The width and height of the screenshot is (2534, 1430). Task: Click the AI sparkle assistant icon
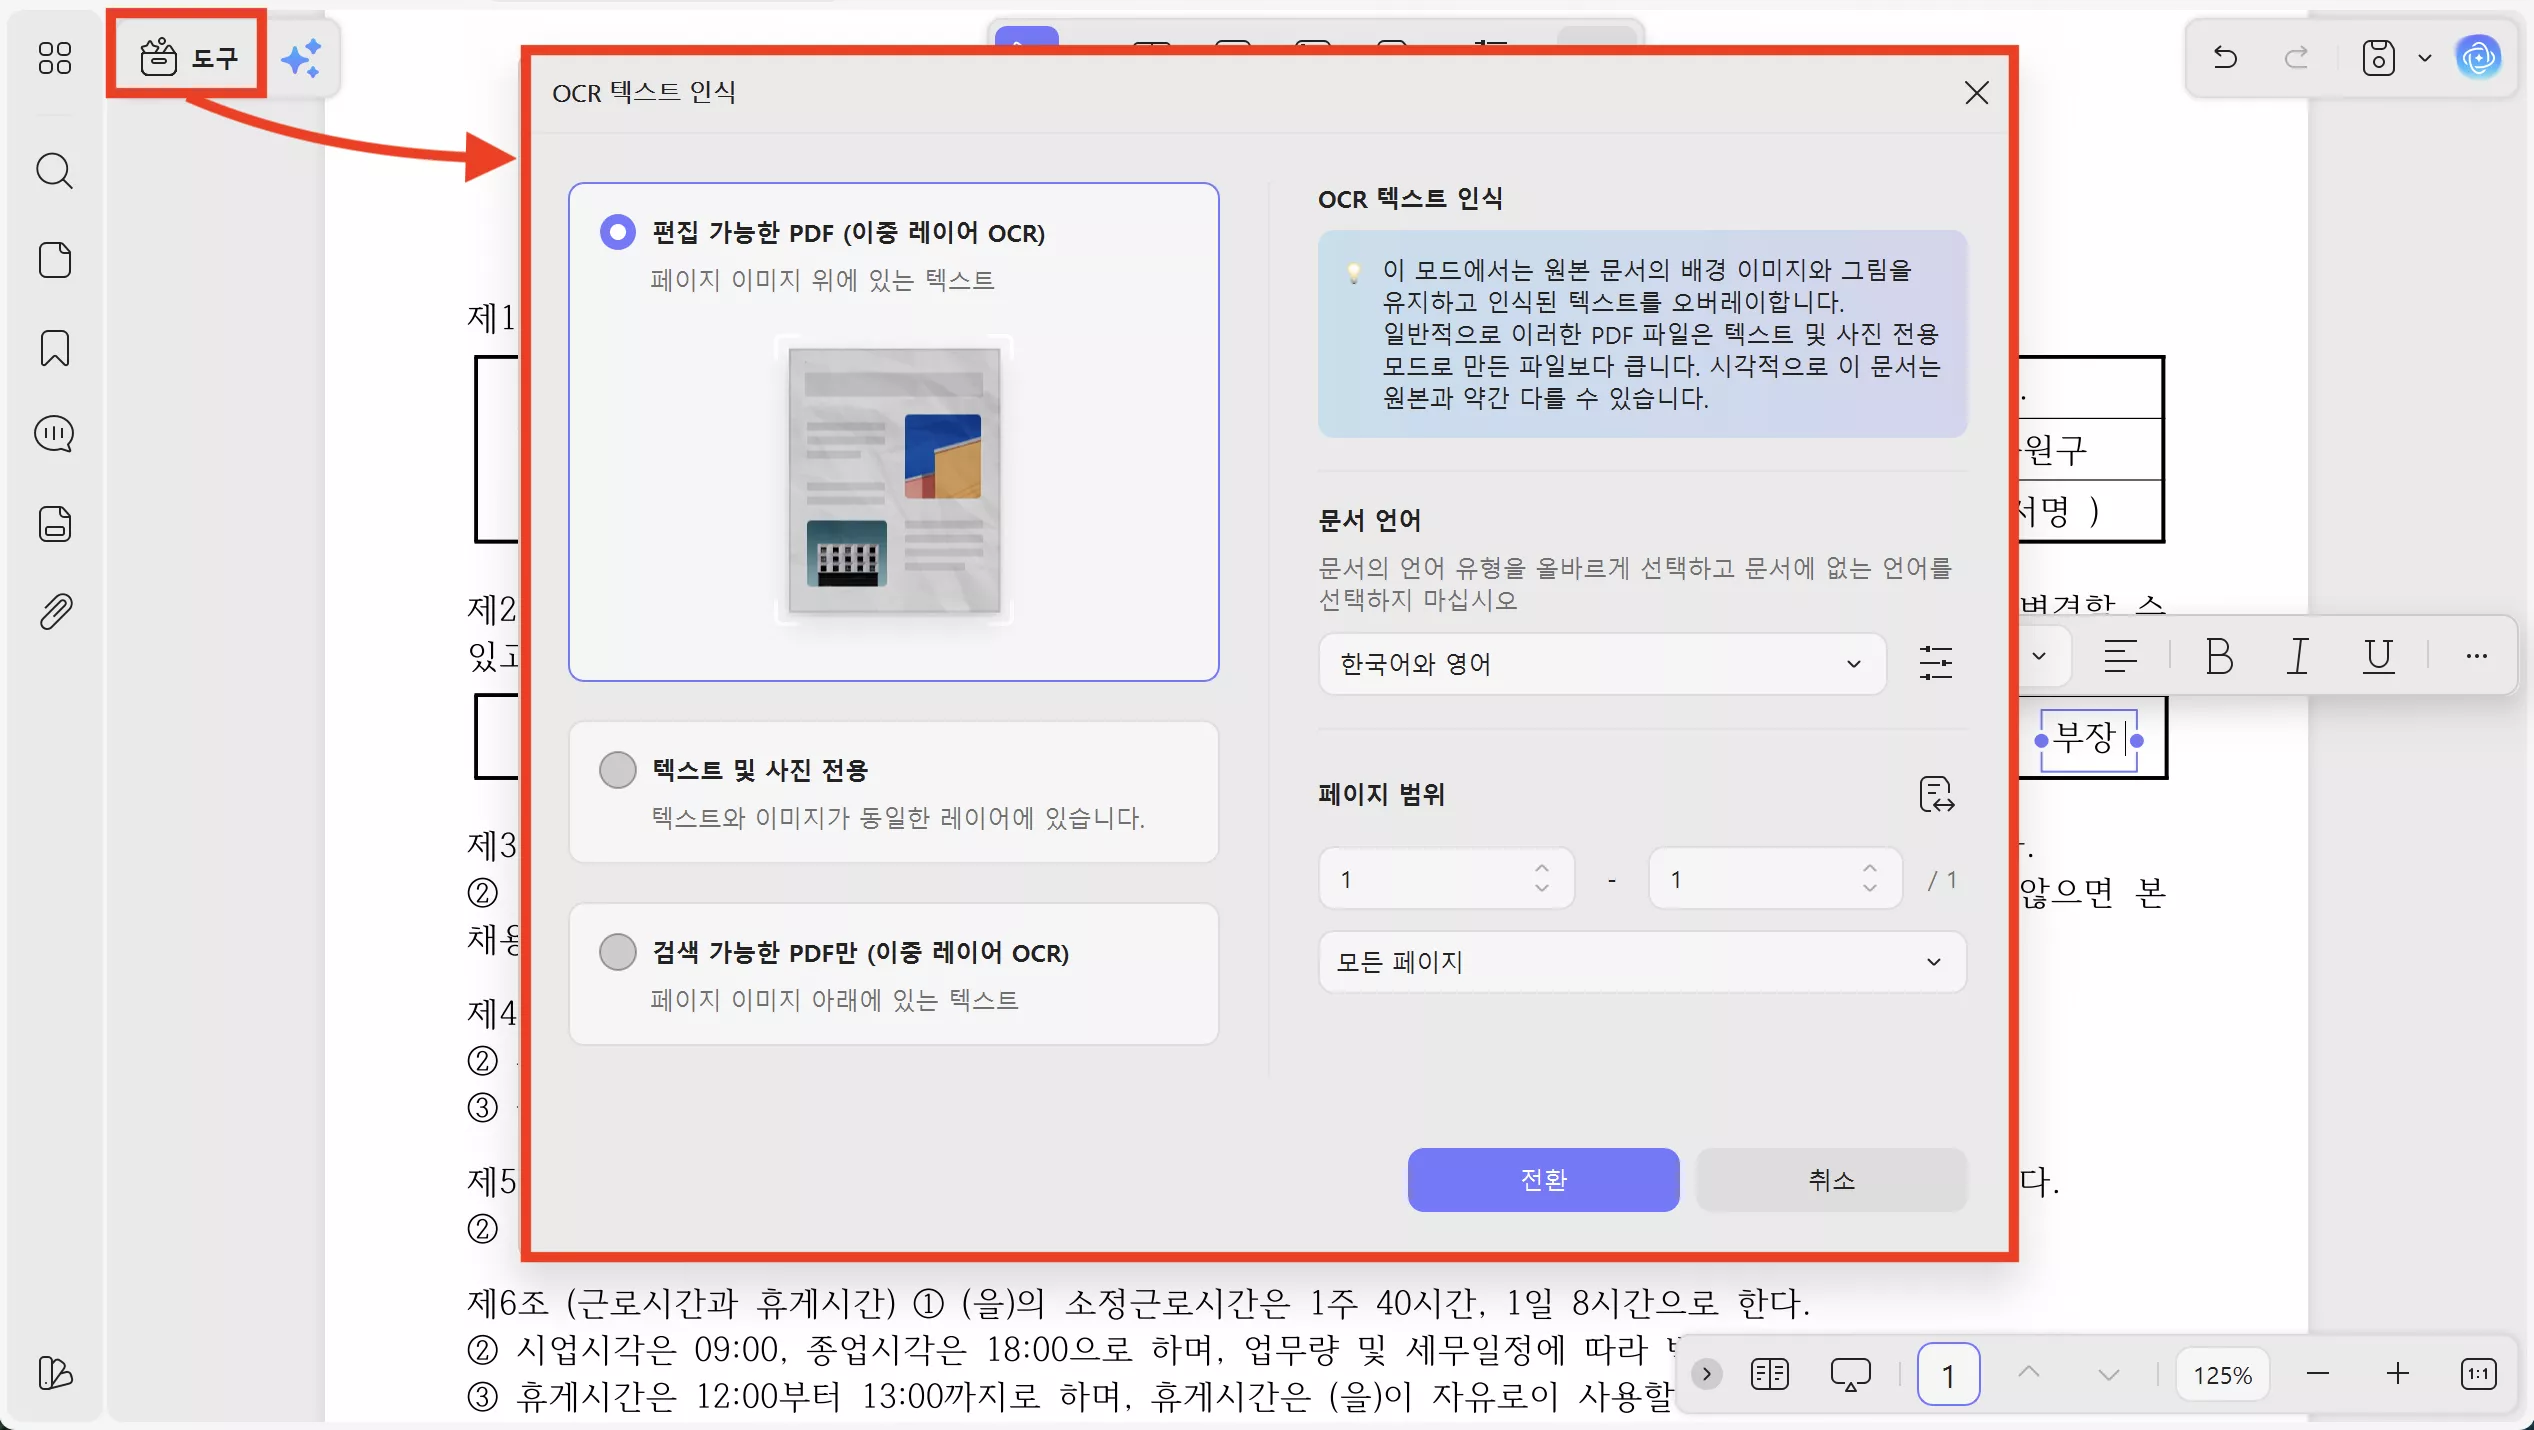pos(301,57)
